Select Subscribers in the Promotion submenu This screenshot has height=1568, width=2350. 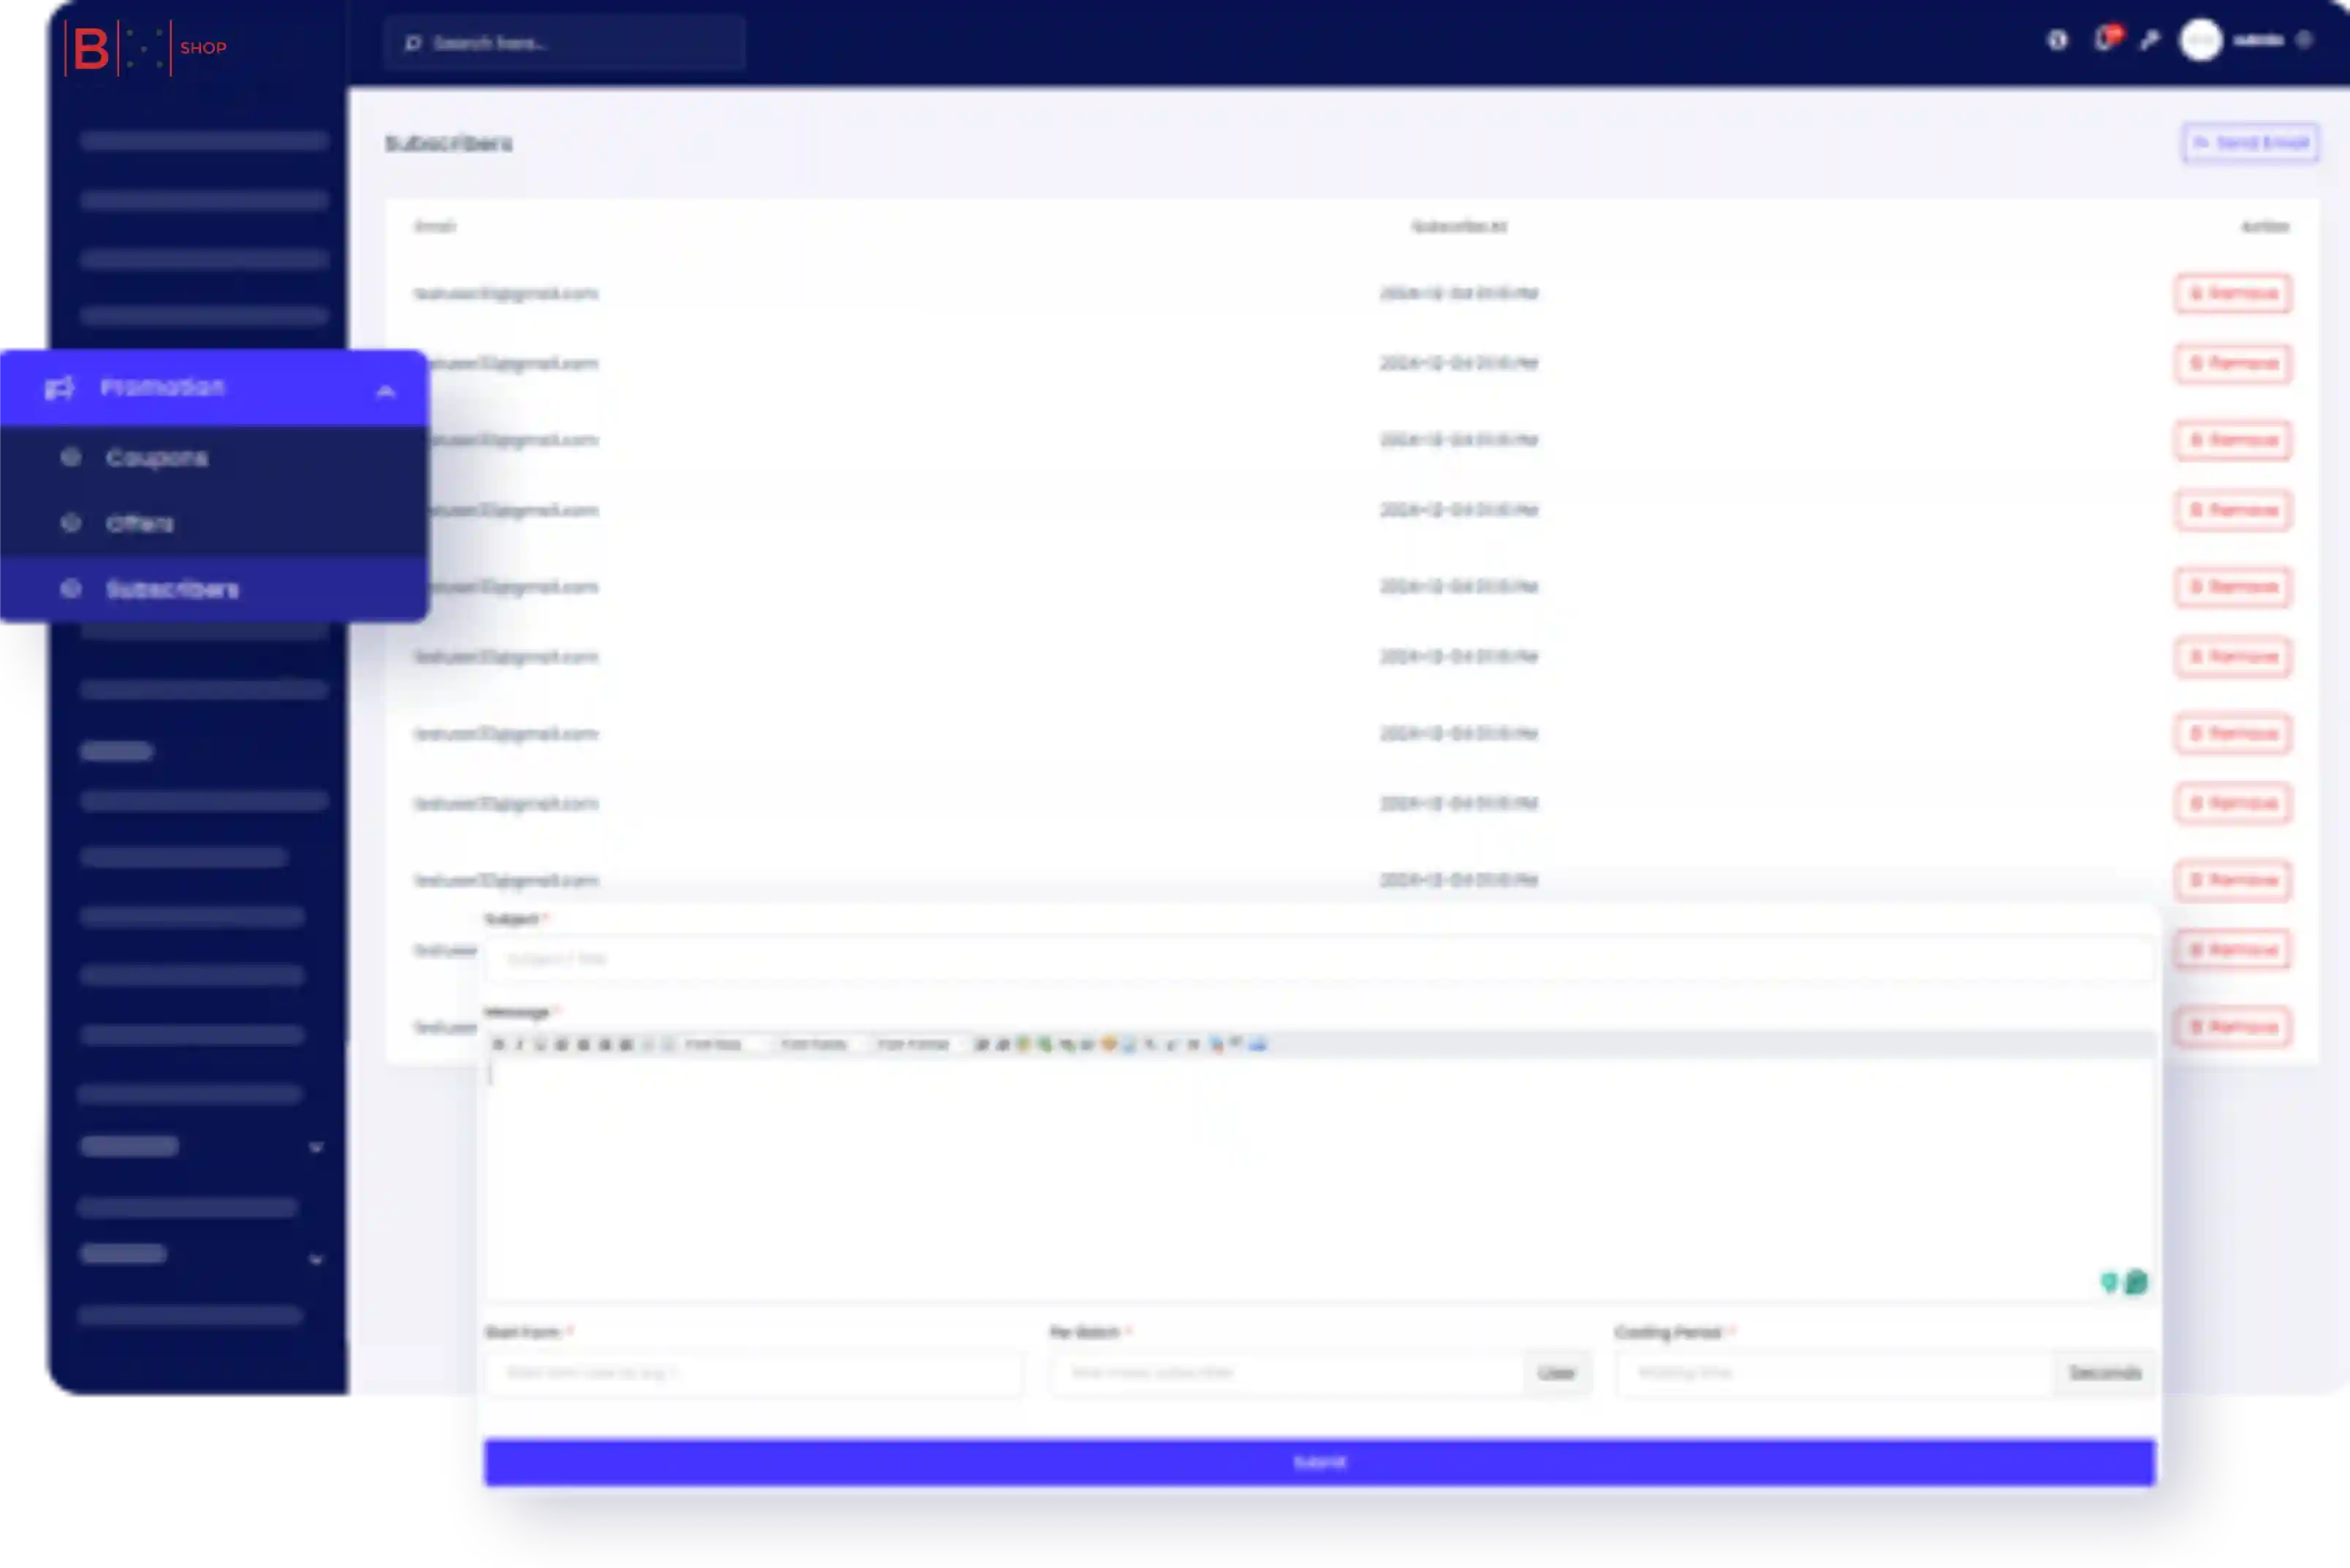172,589
